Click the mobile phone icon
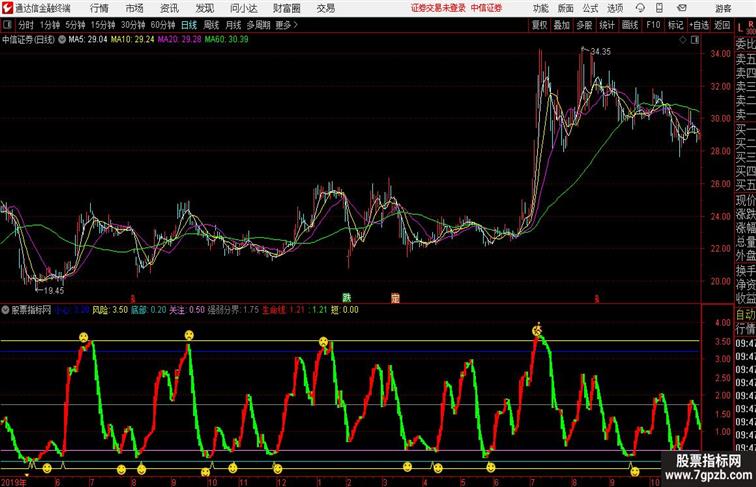 coord(659,8)
